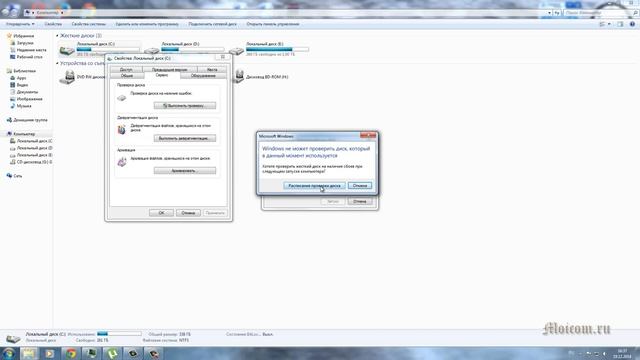Open the view options icon in toolbar

coord(602,24)
